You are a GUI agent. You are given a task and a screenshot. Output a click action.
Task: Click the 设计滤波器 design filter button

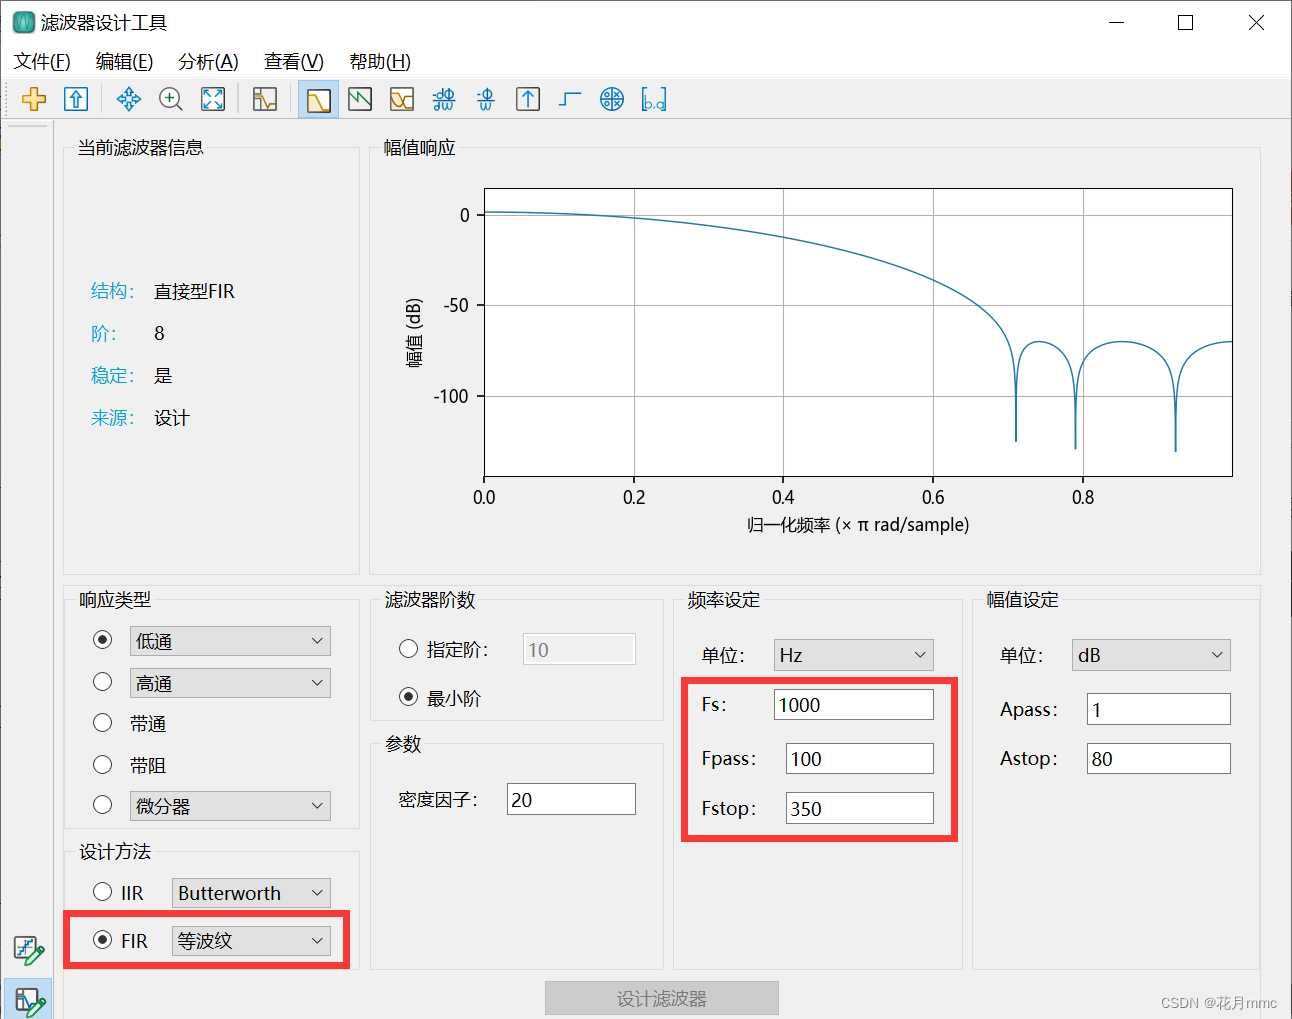pos(662,999)
